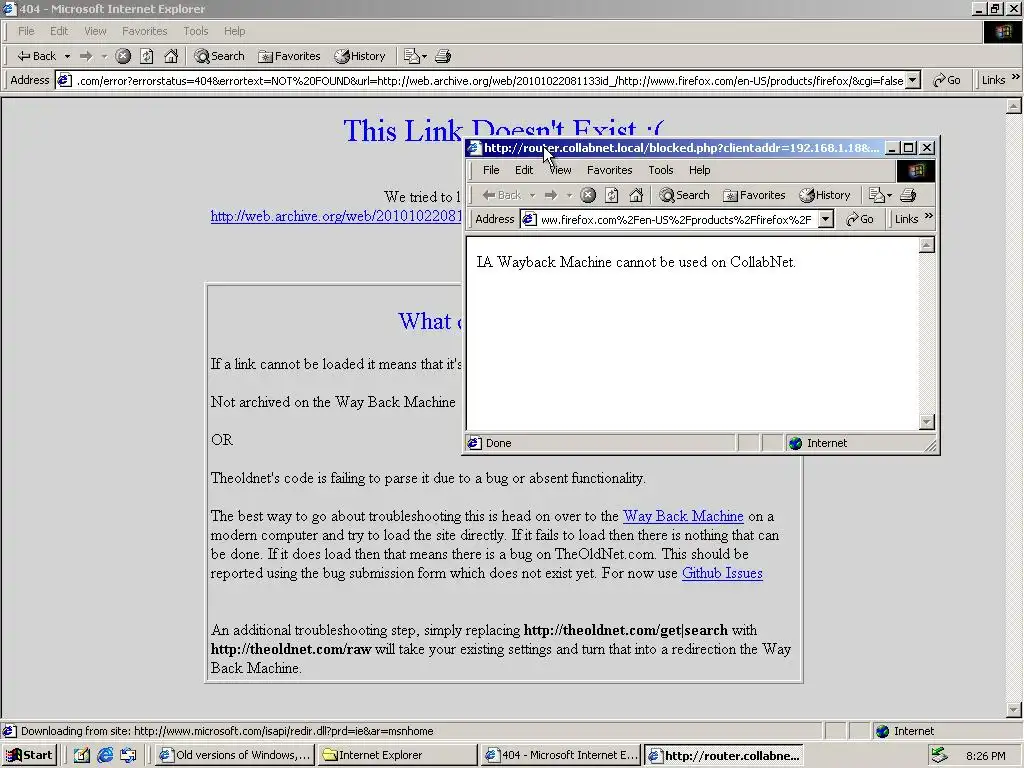
Task: Click web.archive.org link on 404 page
Action: 336,216
